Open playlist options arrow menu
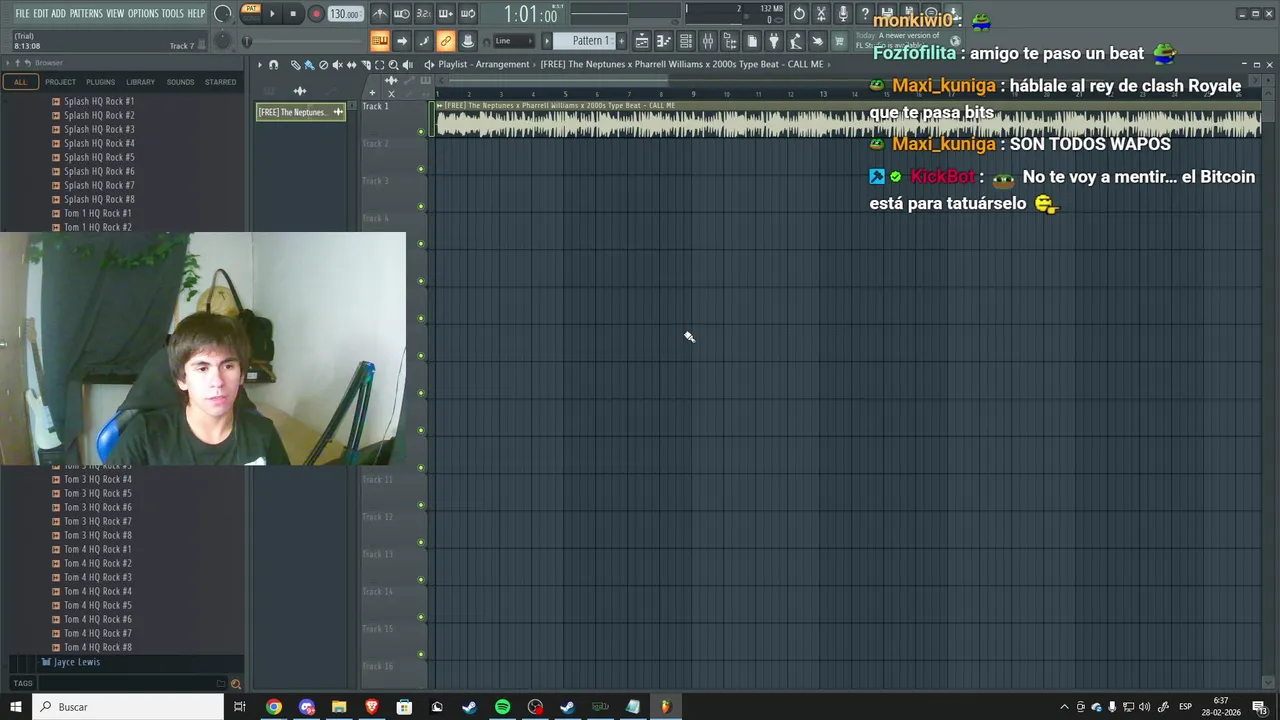This screenshot has width=1280, height=720. point(260,64)
